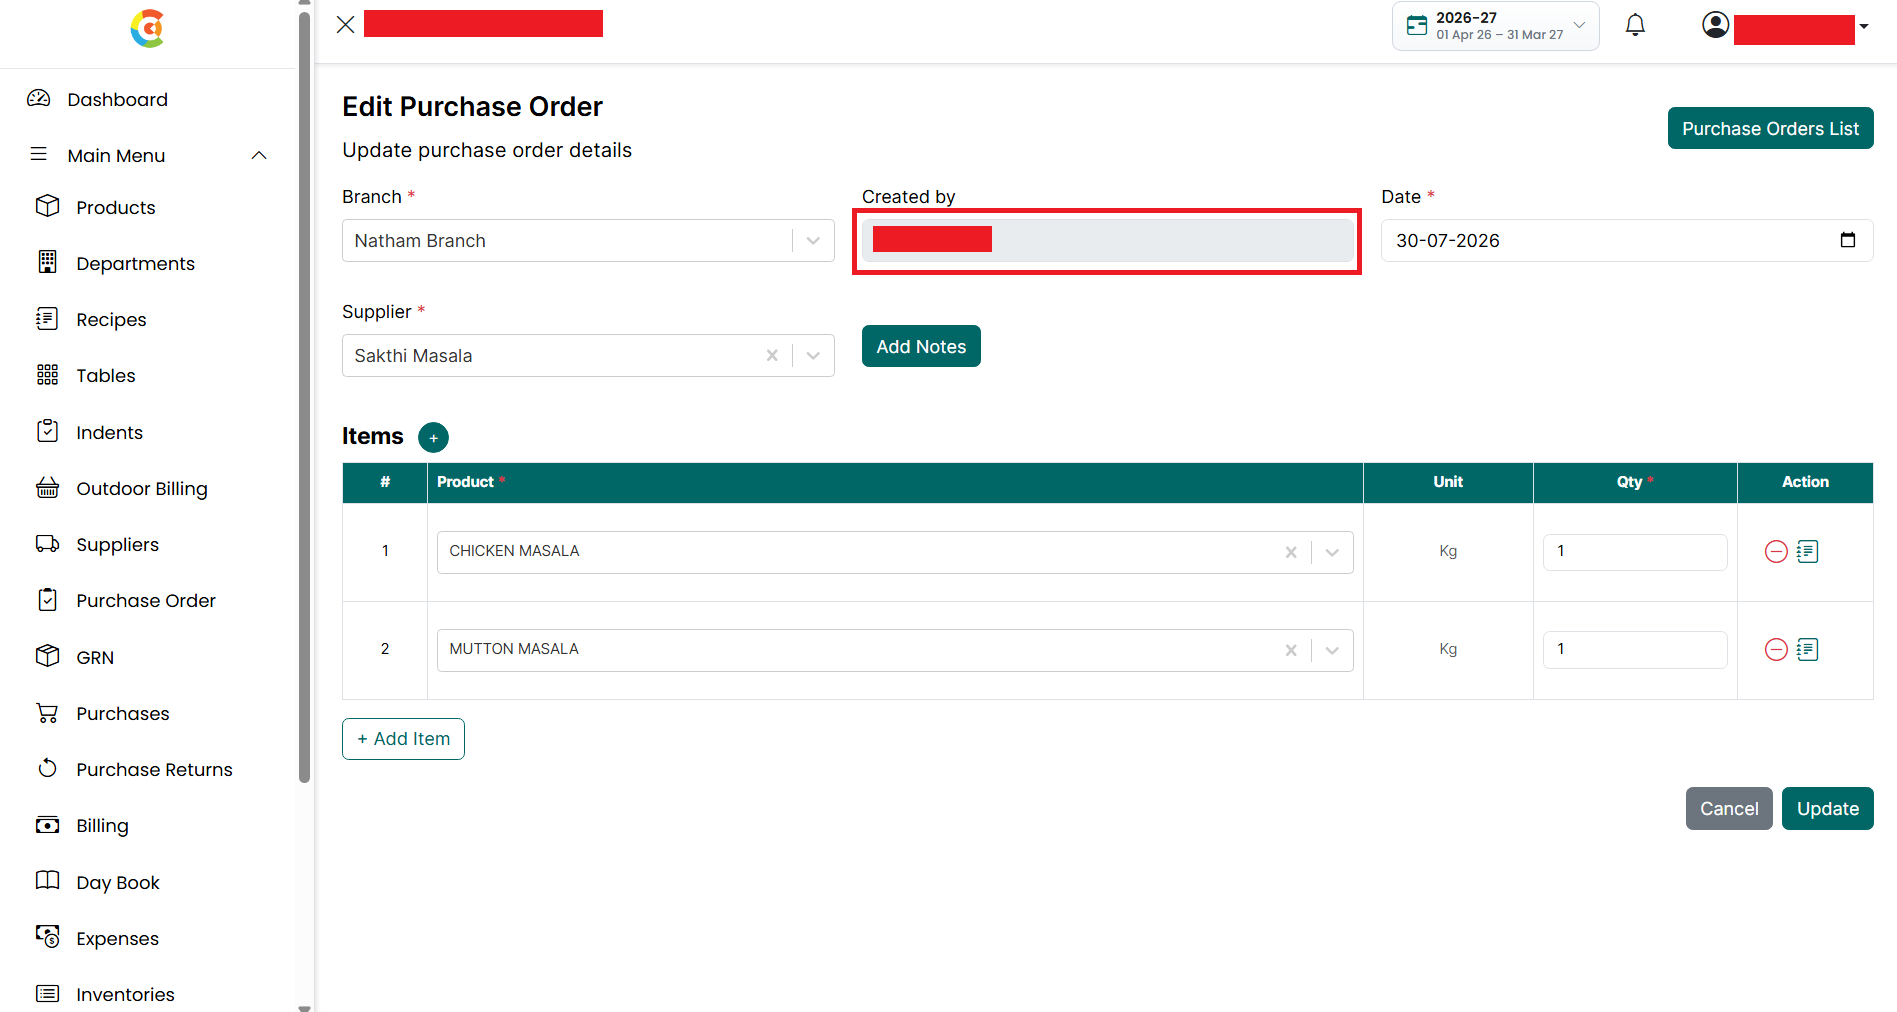Expand the MUTTON MASALA product dropdown

point(1332,650)
